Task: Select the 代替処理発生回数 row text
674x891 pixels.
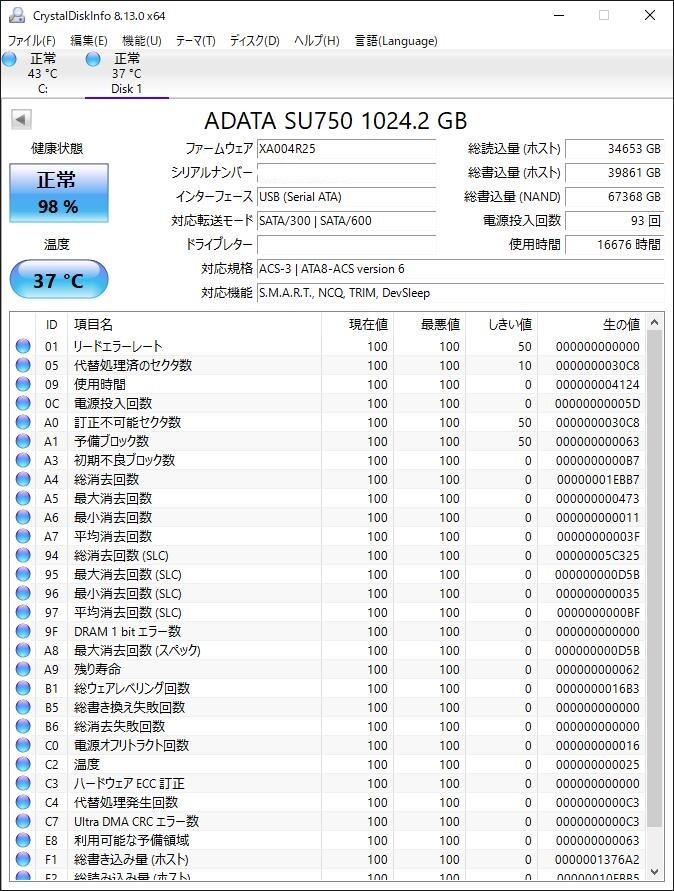Action: [x=126, y=802]
